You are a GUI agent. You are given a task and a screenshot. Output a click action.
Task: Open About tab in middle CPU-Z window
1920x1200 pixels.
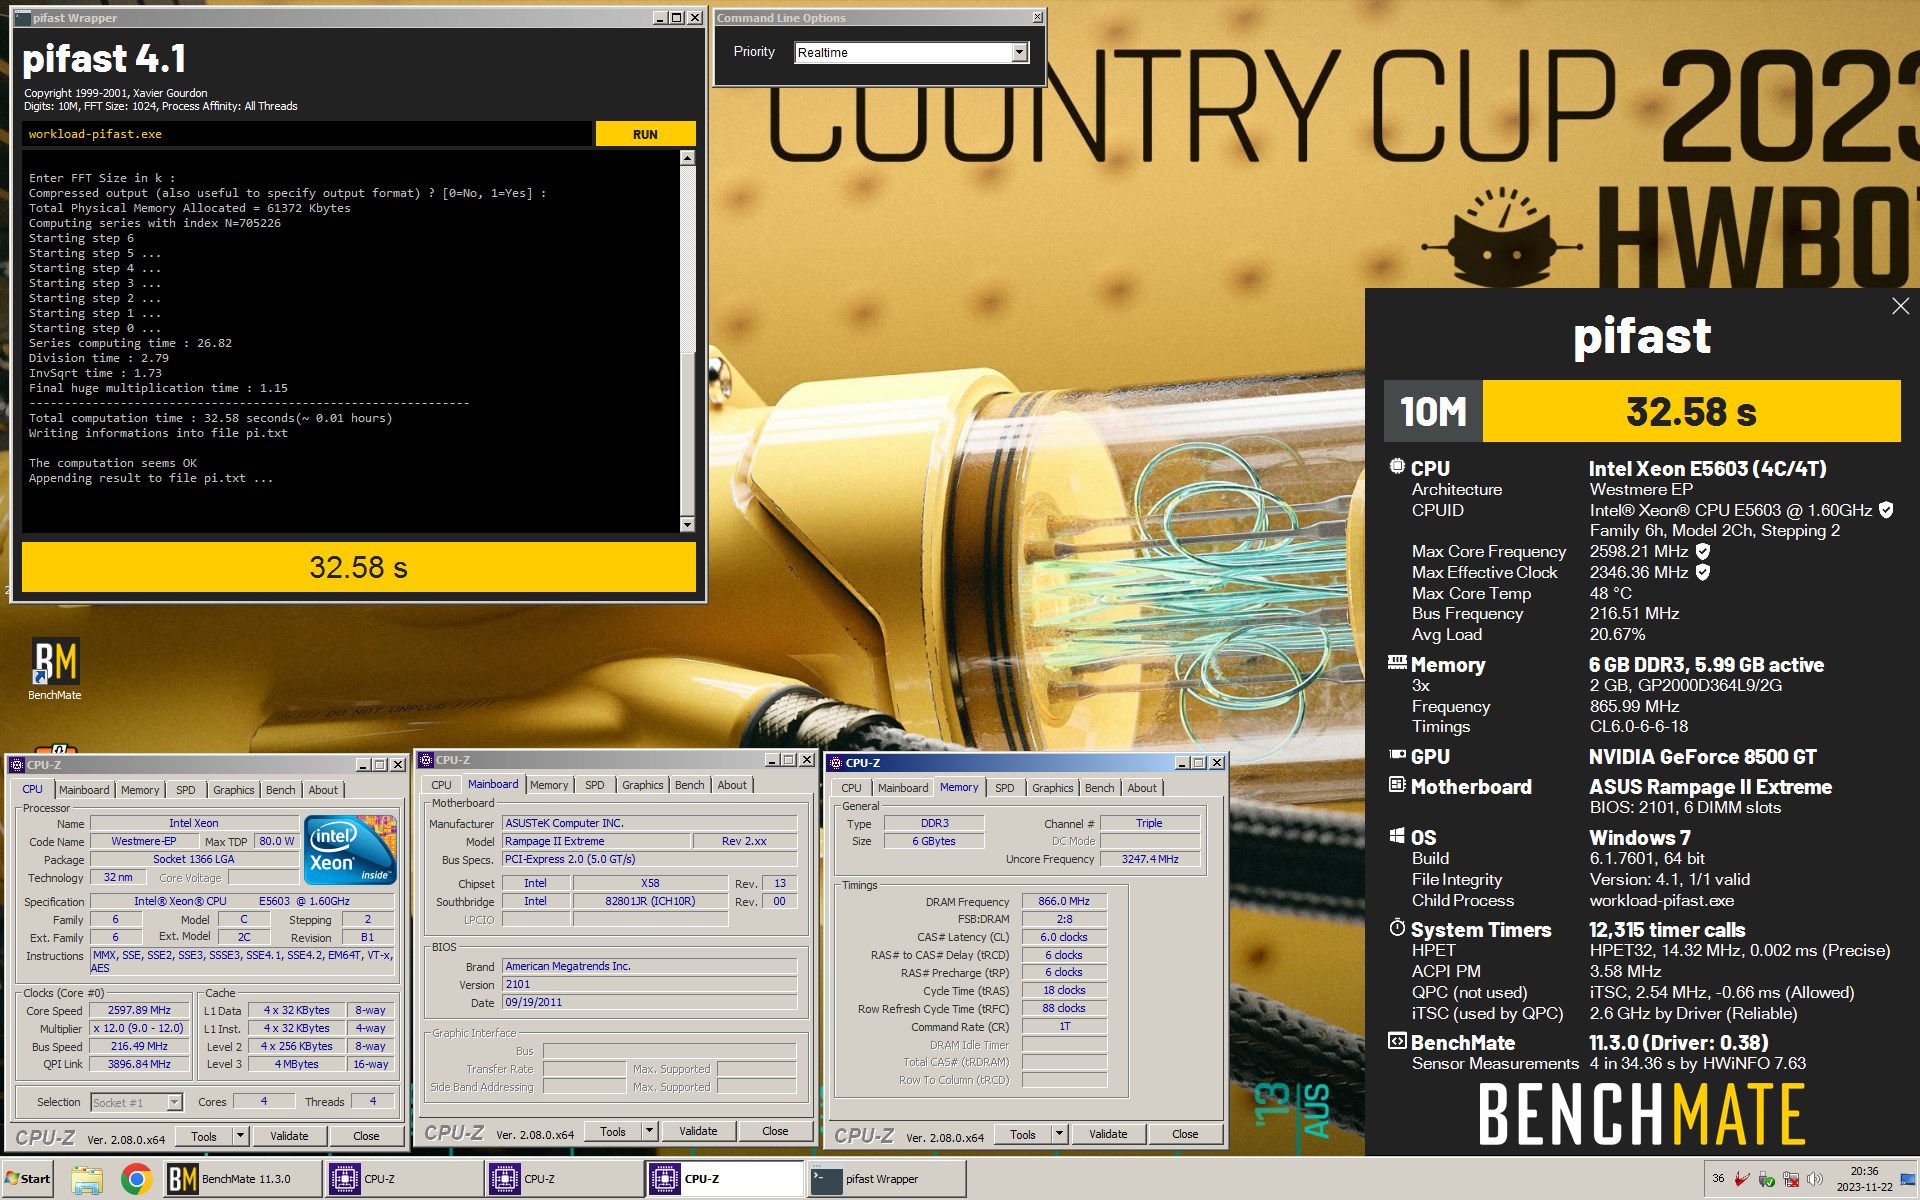(x=732, y=785)
